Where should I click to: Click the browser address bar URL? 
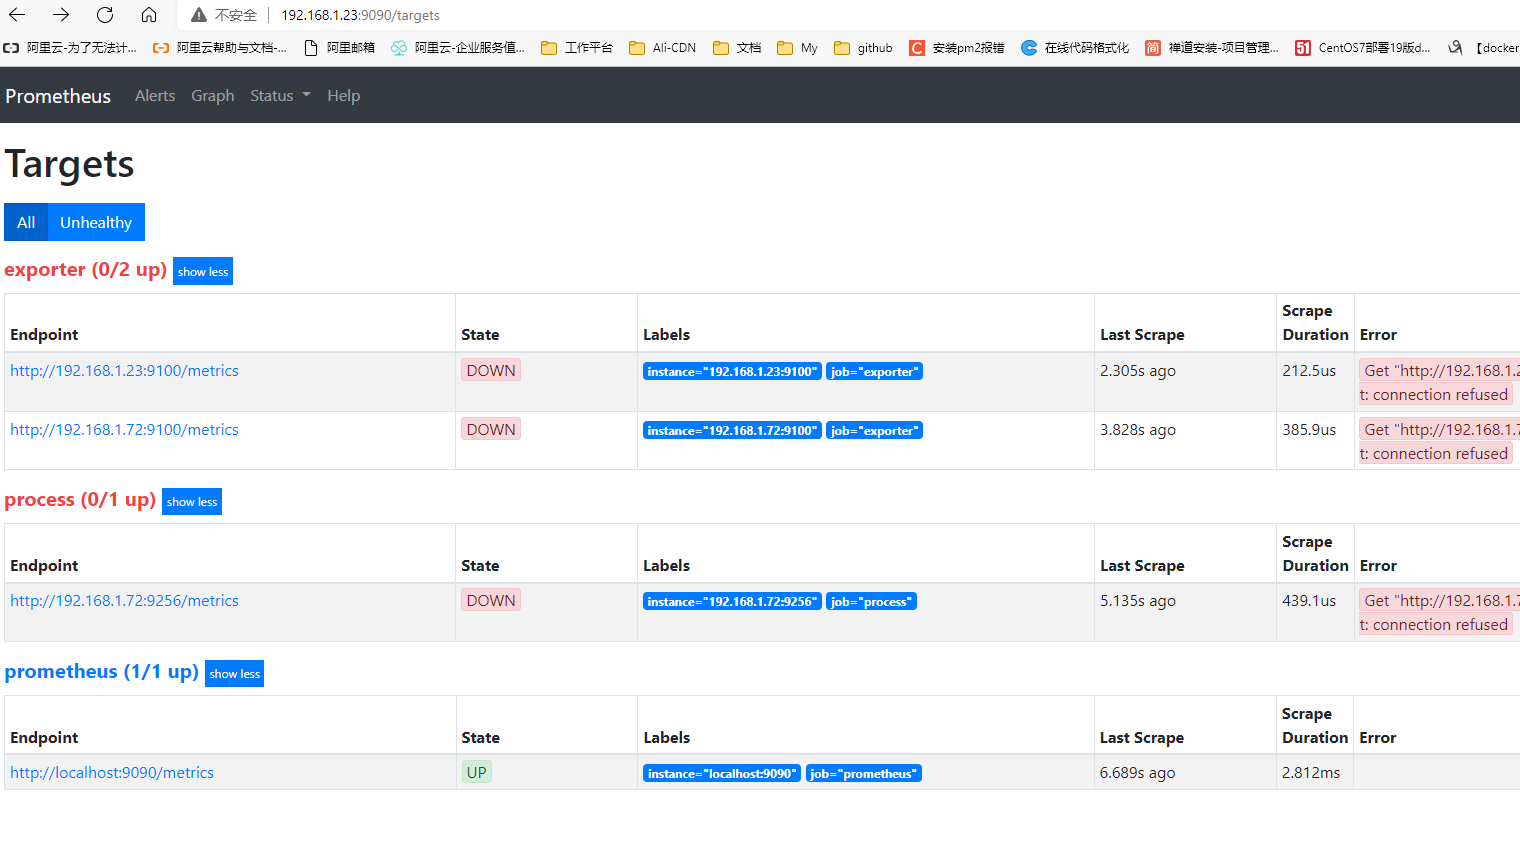tap(360, 15)
